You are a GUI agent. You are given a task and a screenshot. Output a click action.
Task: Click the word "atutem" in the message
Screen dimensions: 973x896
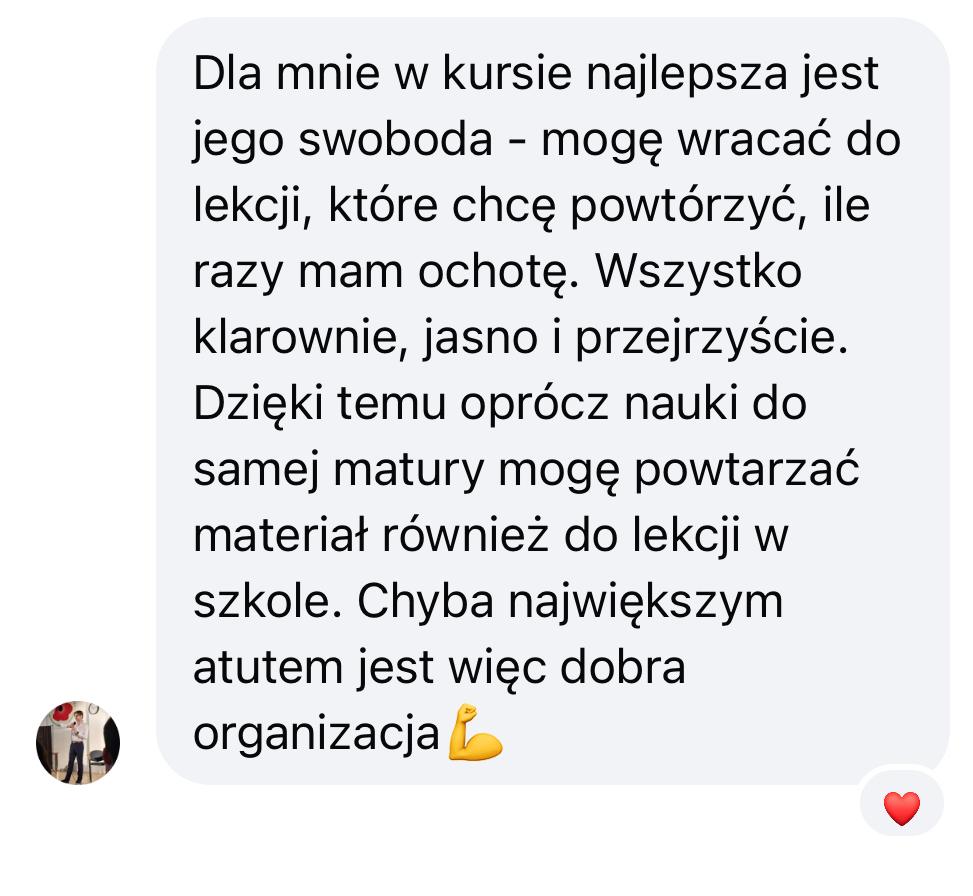pyautogui.click(x=268, y=668)
